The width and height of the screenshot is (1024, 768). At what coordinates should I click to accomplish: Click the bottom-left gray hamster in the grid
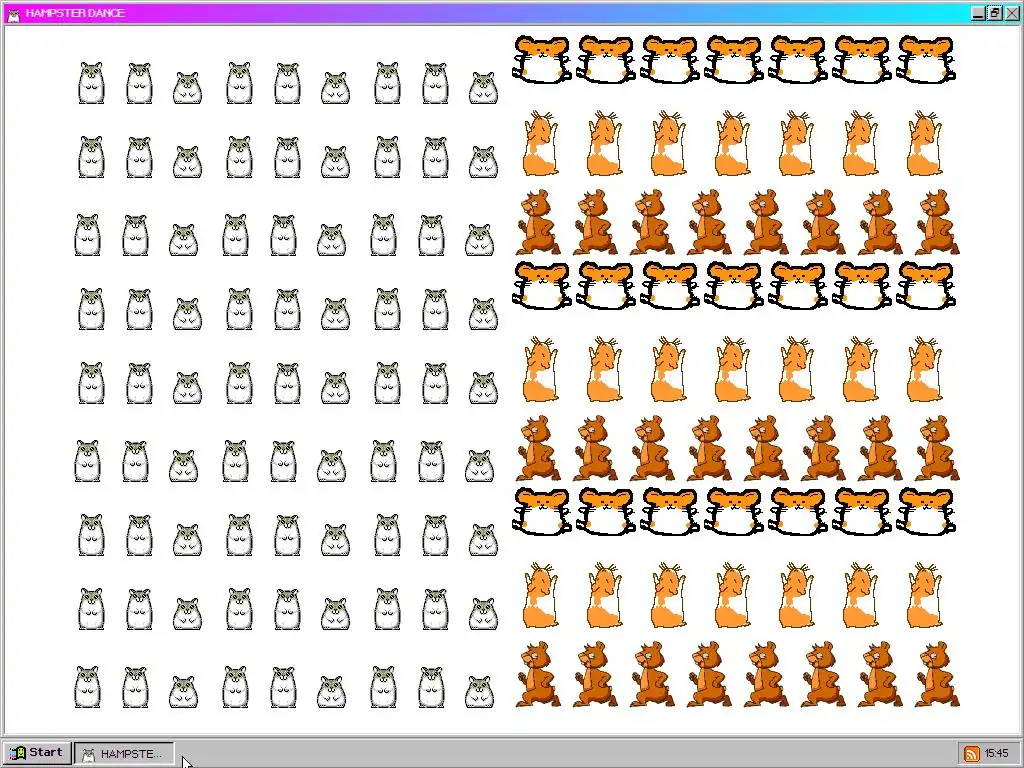coord(88,687)
